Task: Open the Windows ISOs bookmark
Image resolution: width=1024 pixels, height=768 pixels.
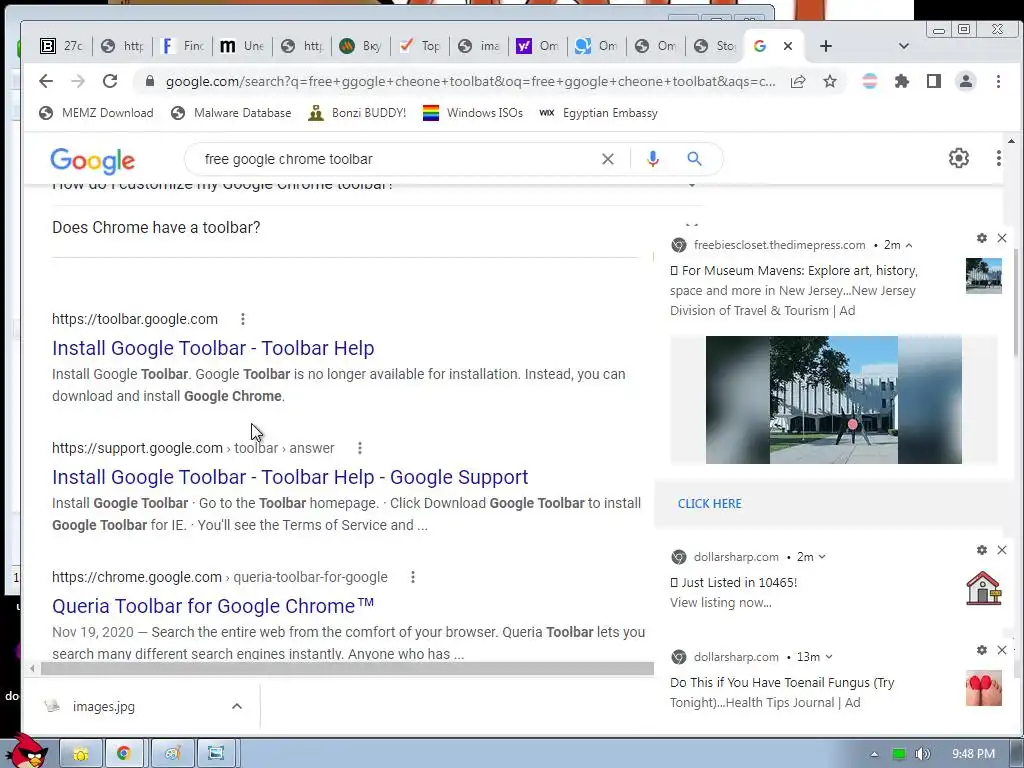Action: [473, 113]
